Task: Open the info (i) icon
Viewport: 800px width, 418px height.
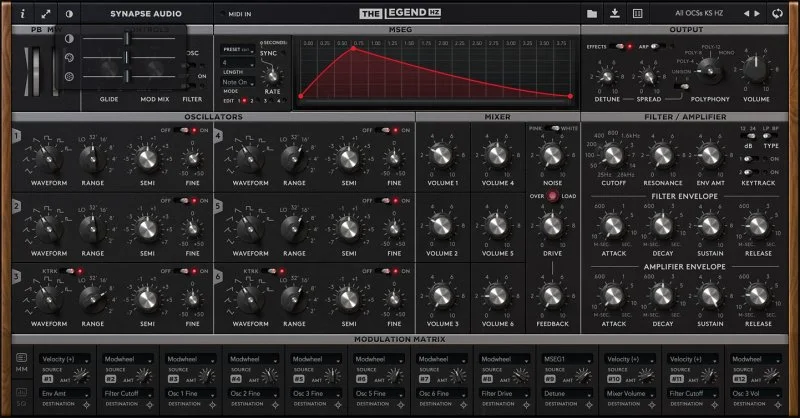Action: pyautogui.click(x=22, y=14)
